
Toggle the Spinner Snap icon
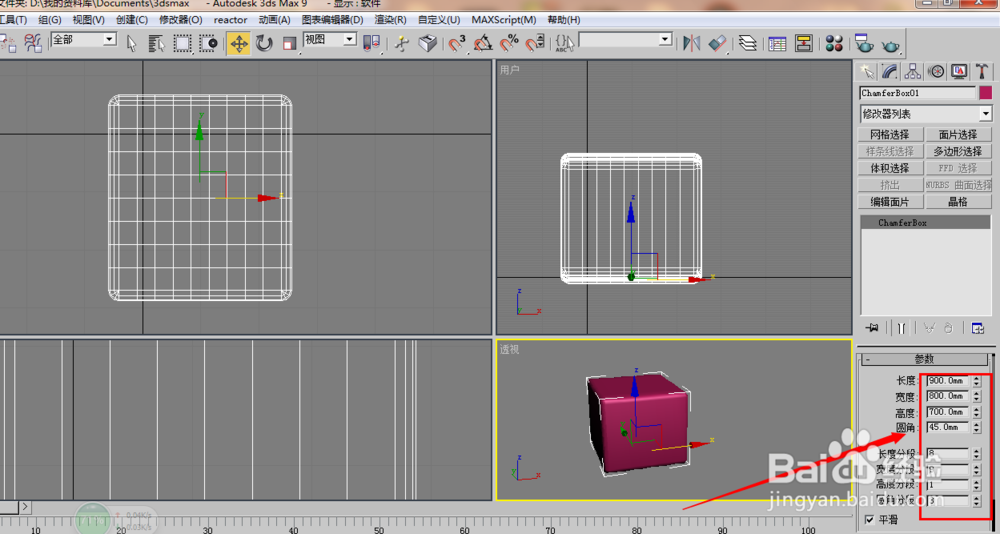pos(534,43)
